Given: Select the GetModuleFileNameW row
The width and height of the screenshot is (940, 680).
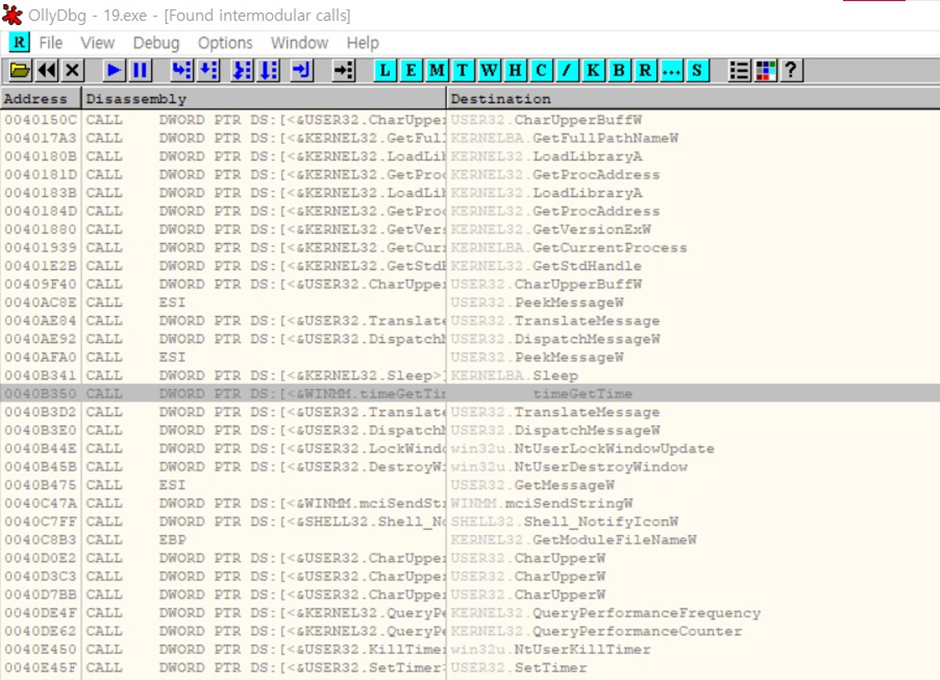Looking at the screenshot, I should tap(470, 540).
